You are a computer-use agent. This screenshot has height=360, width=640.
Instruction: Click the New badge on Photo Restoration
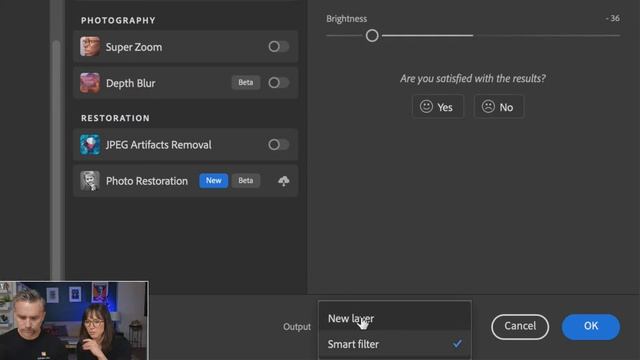[x=213, y=180]
